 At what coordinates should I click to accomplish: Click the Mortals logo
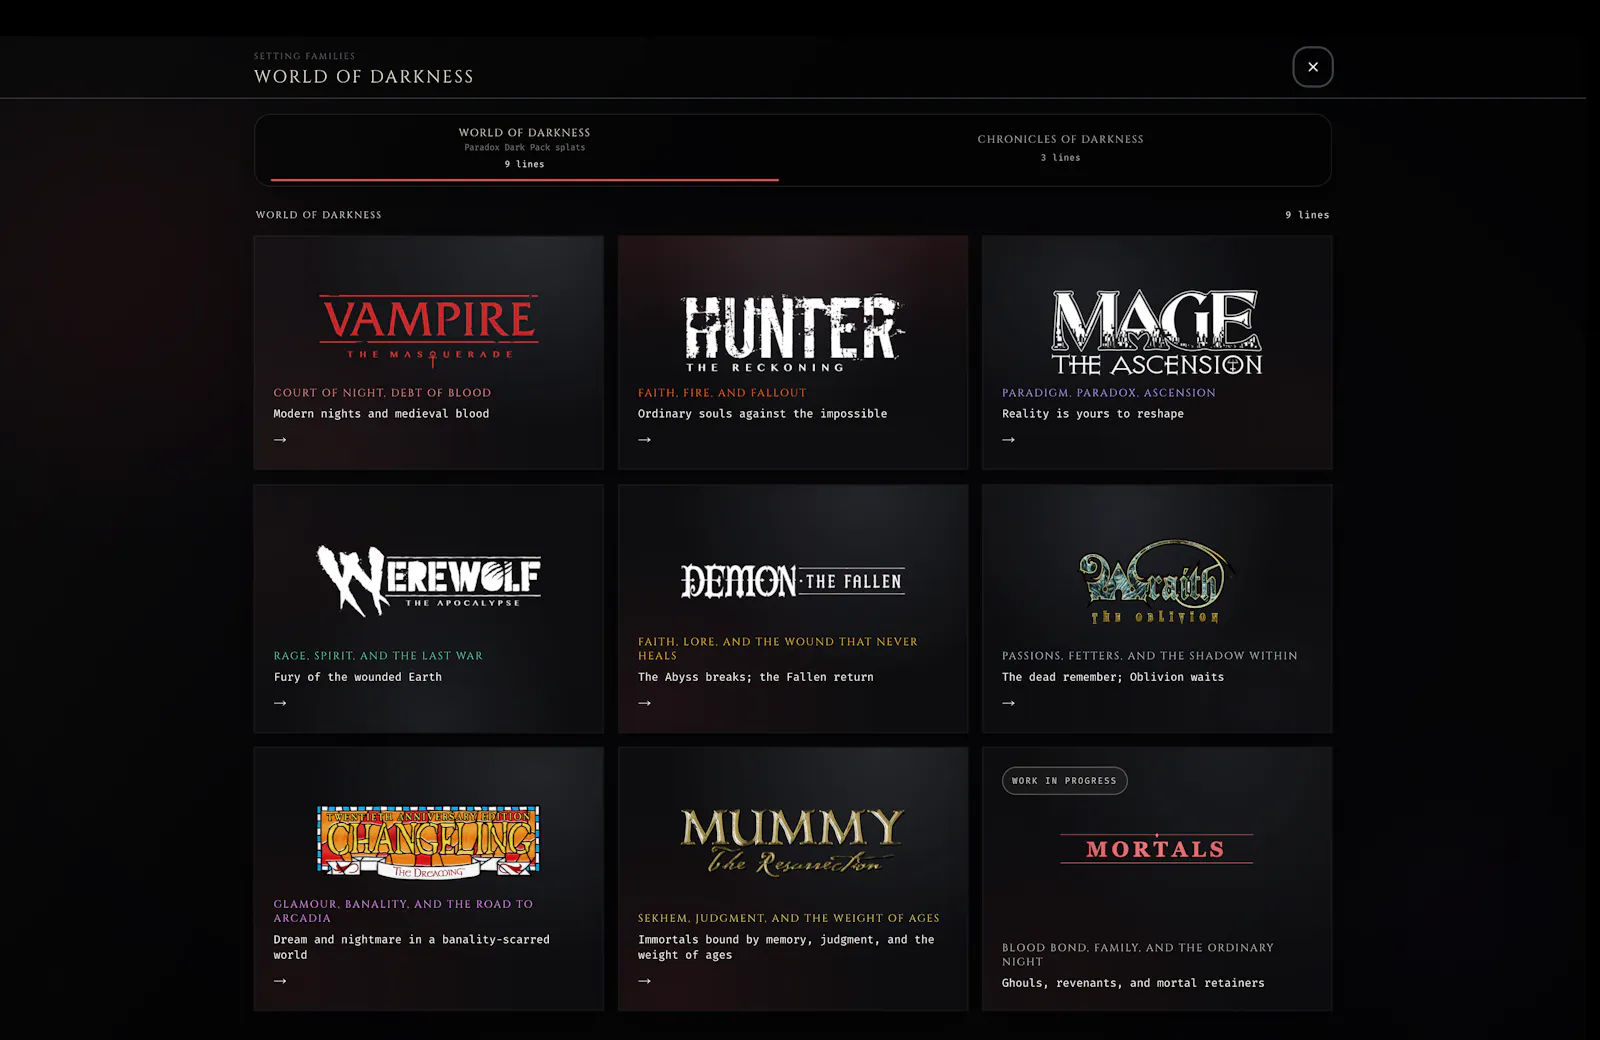tap(1157, 849)
